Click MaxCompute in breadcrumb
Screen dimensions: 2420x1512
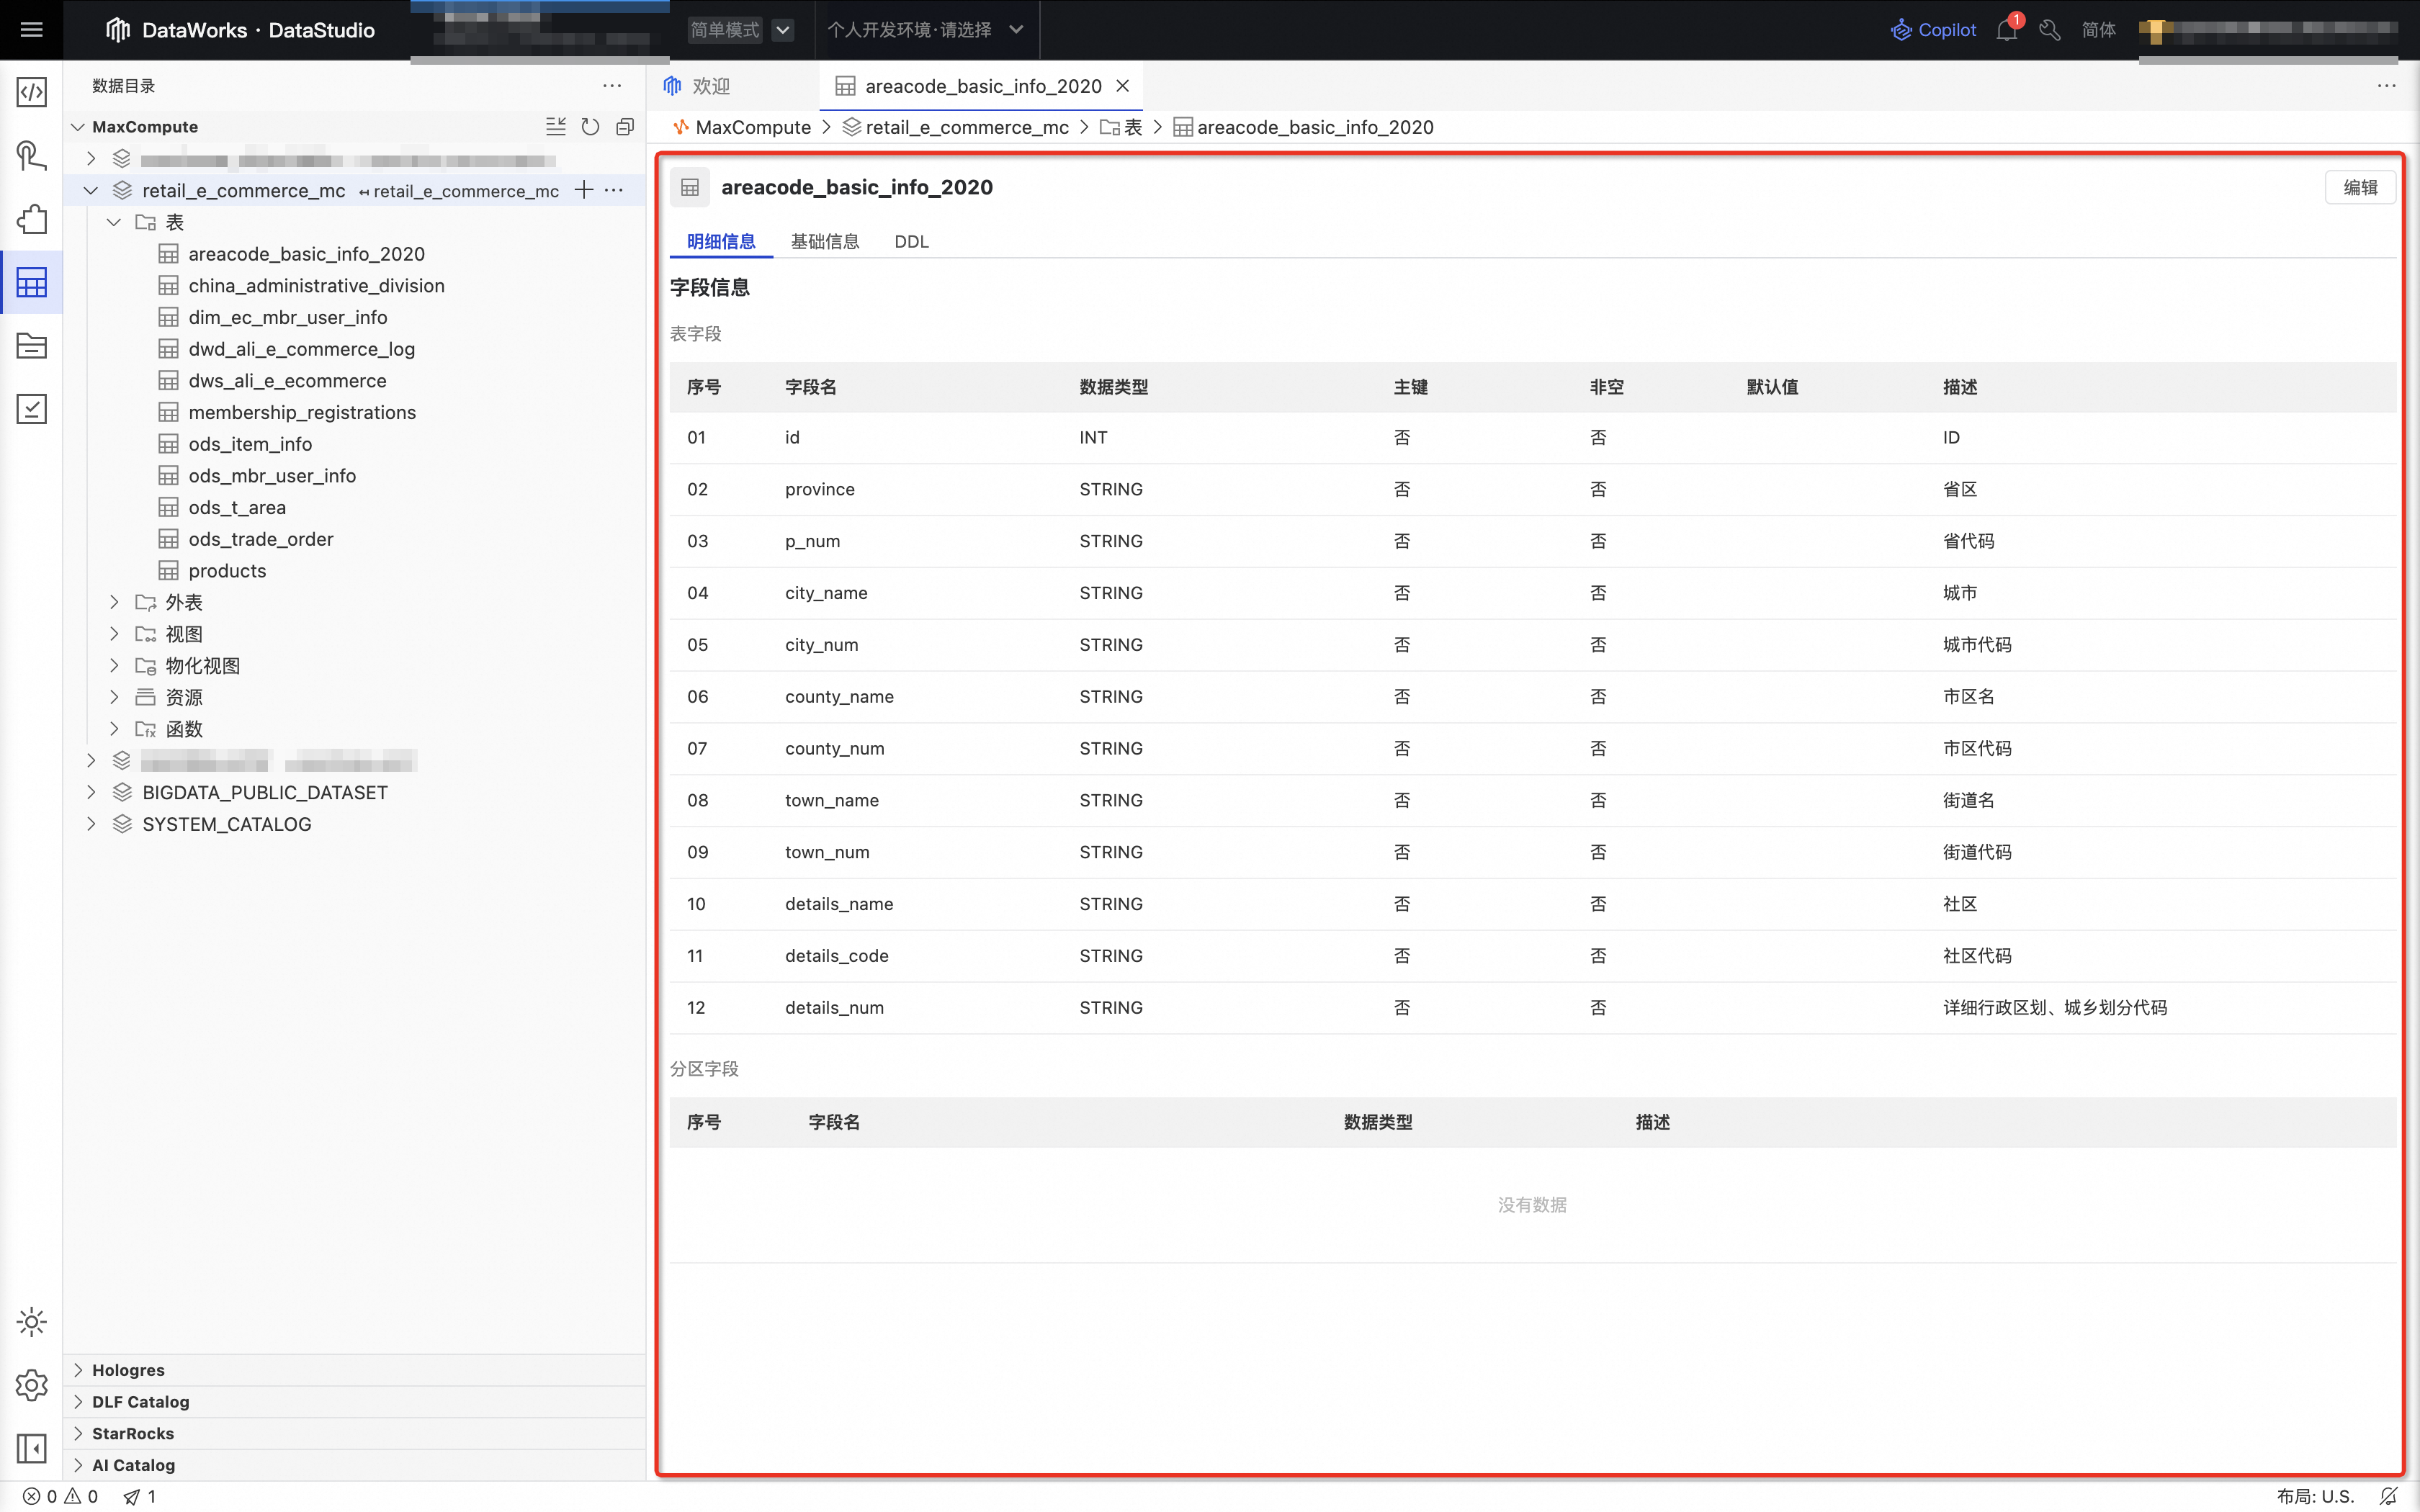pyautogui.click(x=753, y=127)
